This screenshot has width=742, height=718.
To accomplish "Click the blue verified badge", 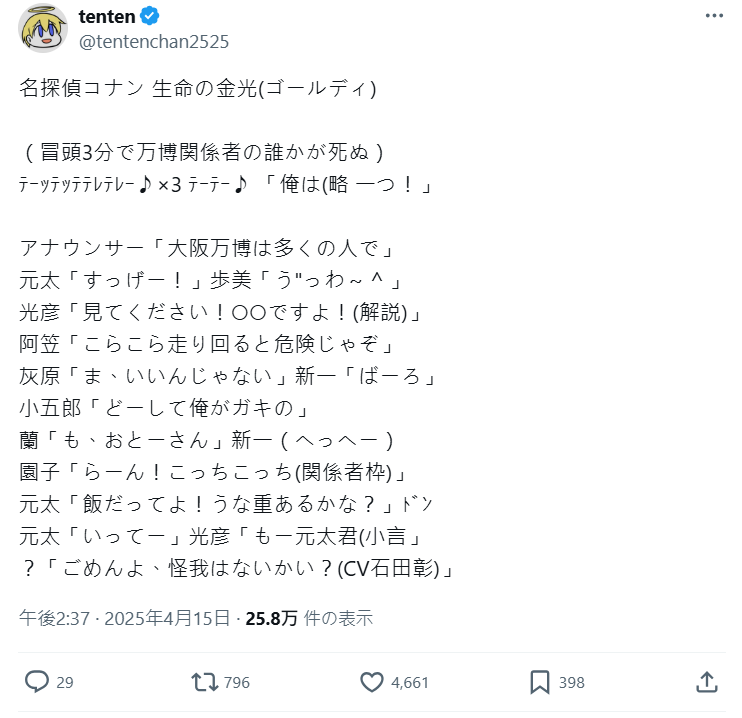I will pyautogui.click(x=149, y=17).
